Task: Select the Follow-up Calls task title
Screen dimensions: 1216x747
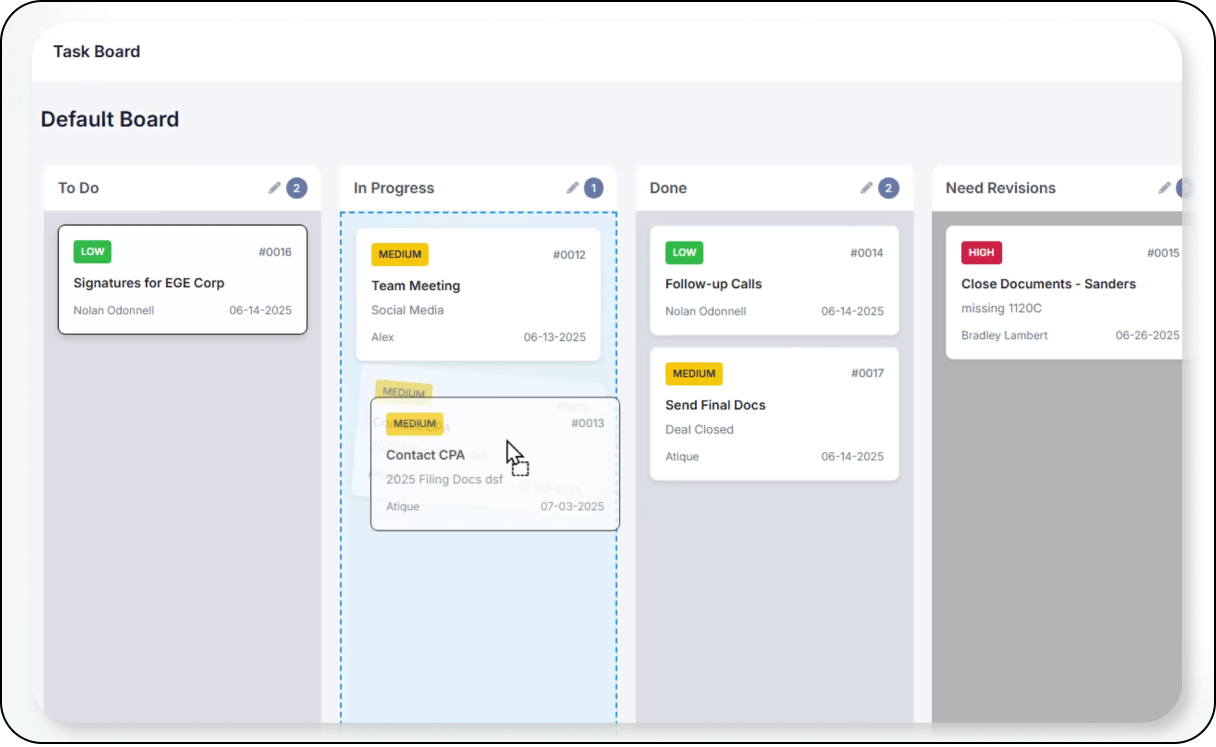Action: (713, 284)
